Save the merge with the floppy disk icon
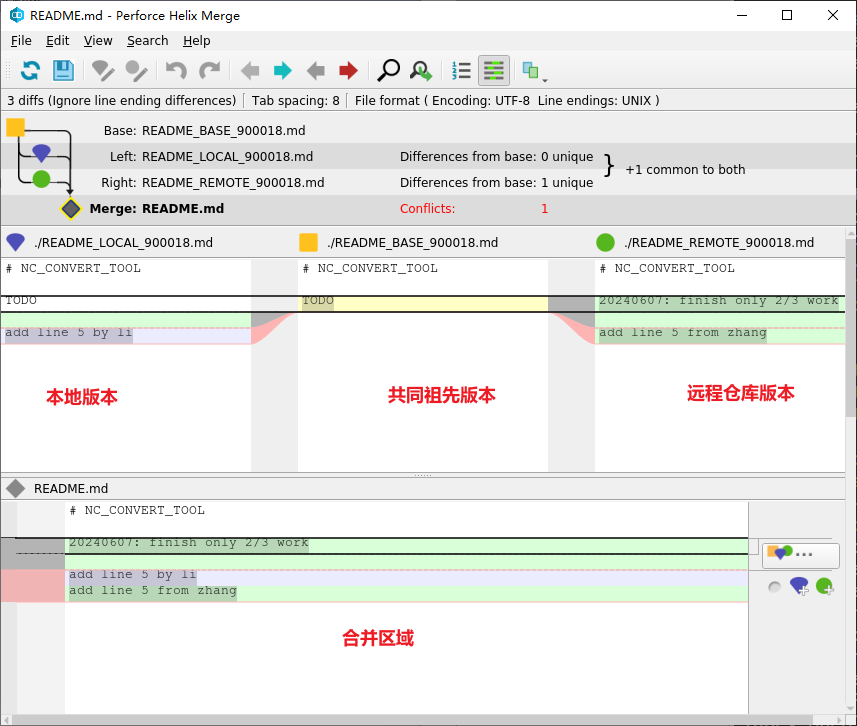857x726 pixels. 63,71
